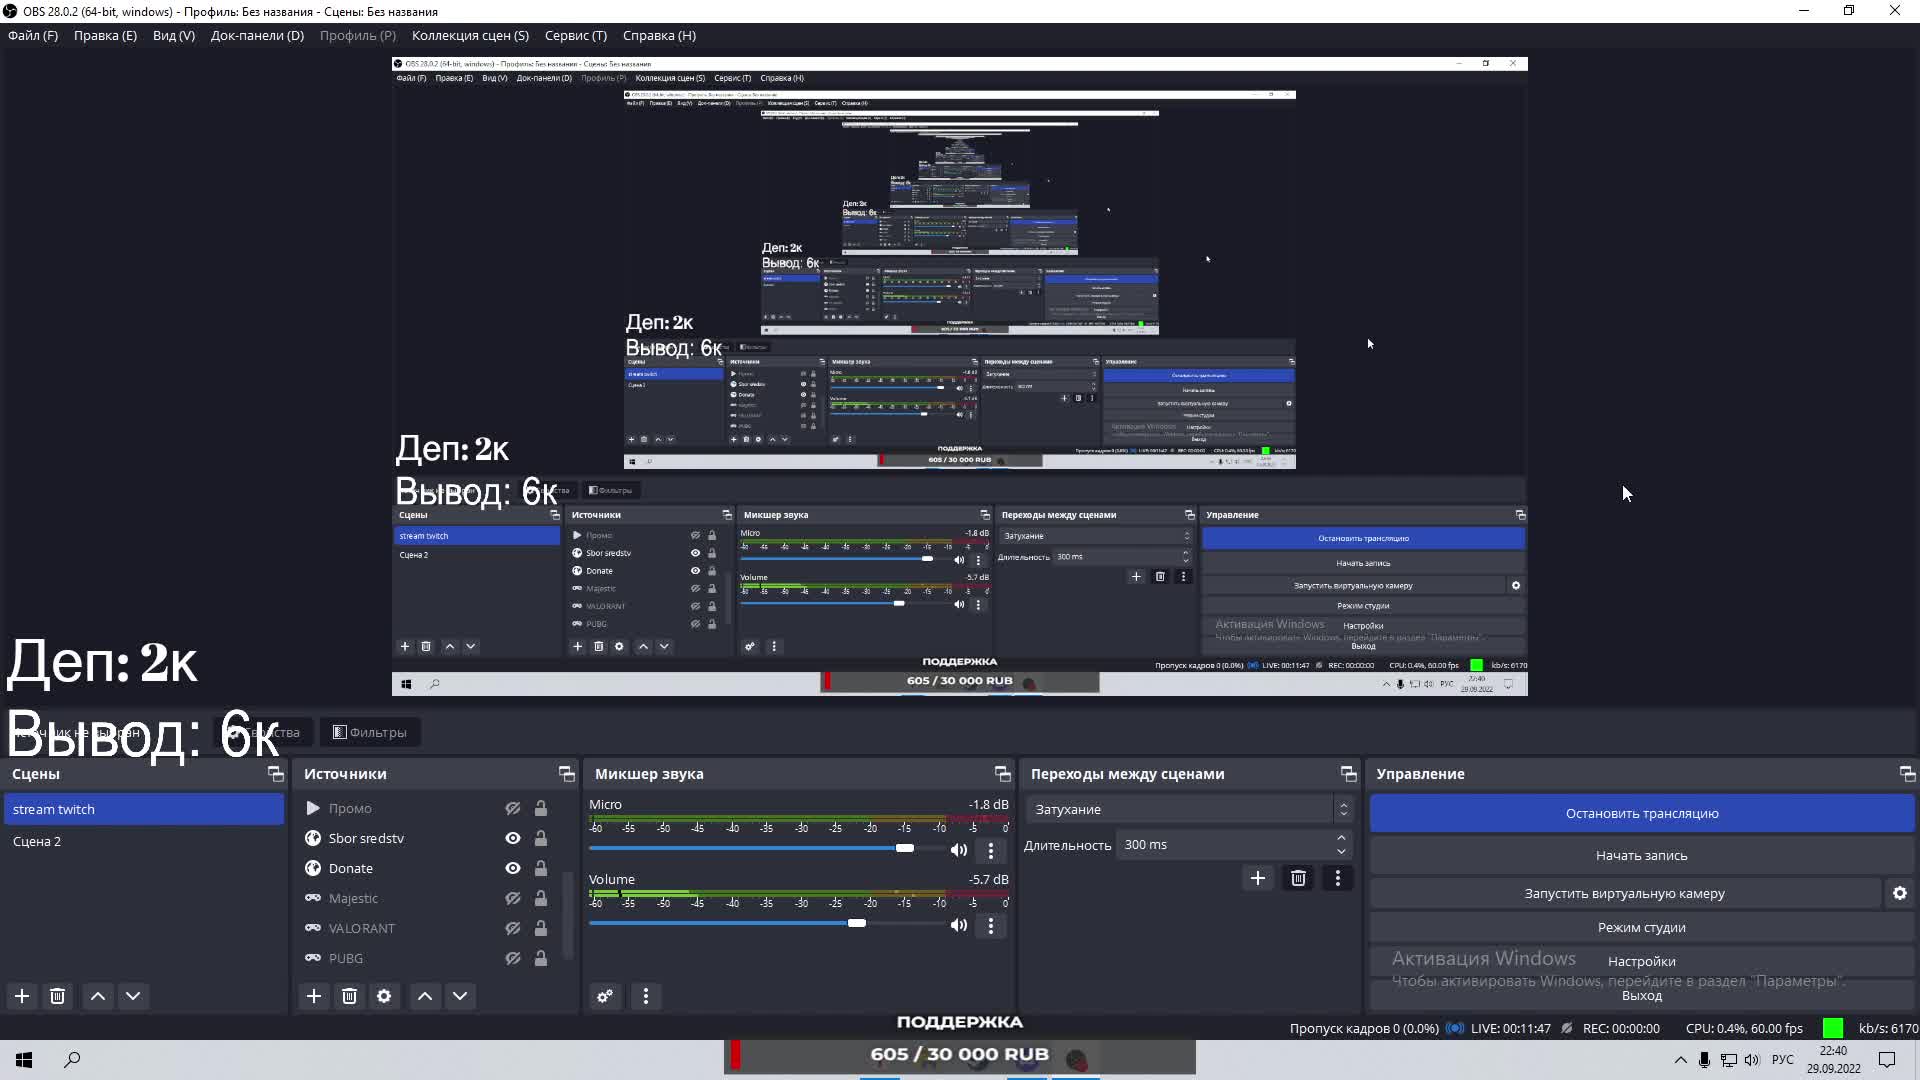Open Windows taskbar search
The height and width of the screenshot is (1080, 1920).
coord(72,1060)
